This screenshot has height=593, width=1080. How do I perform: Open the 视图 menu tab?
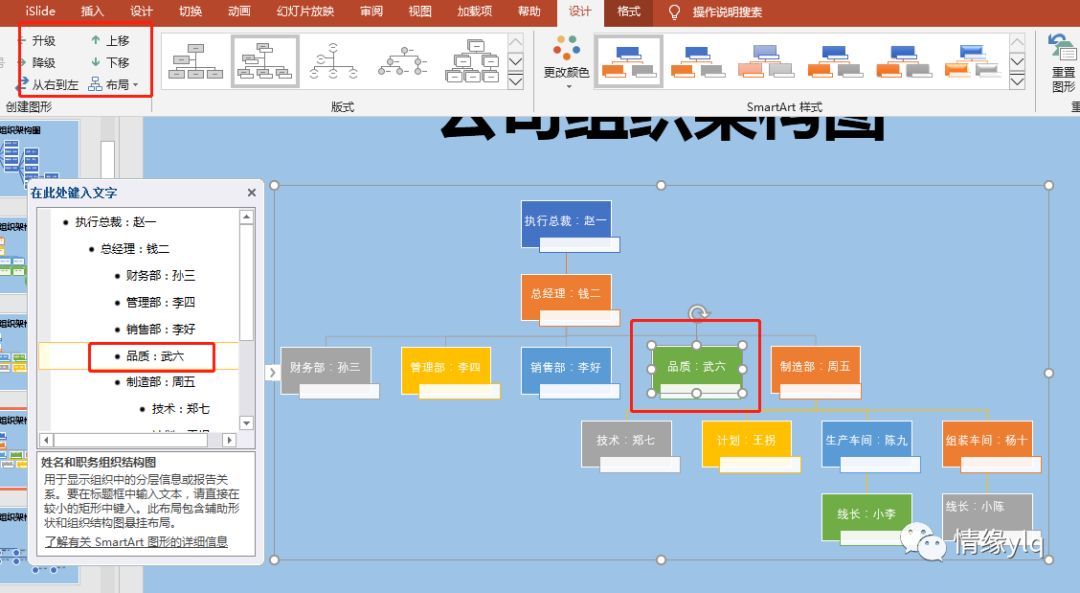[x=419, y=12]
